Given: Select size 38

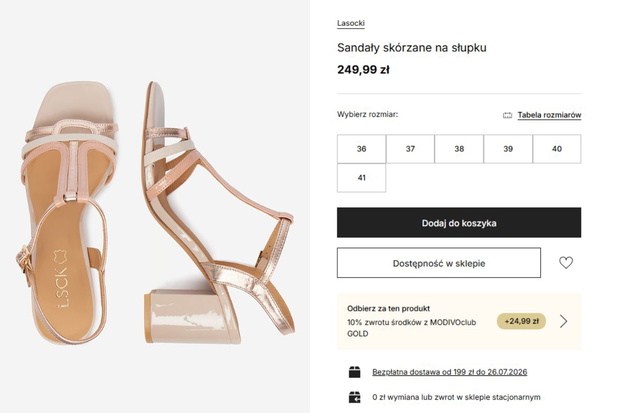Looking at the screenshot, I should point(459,149).
